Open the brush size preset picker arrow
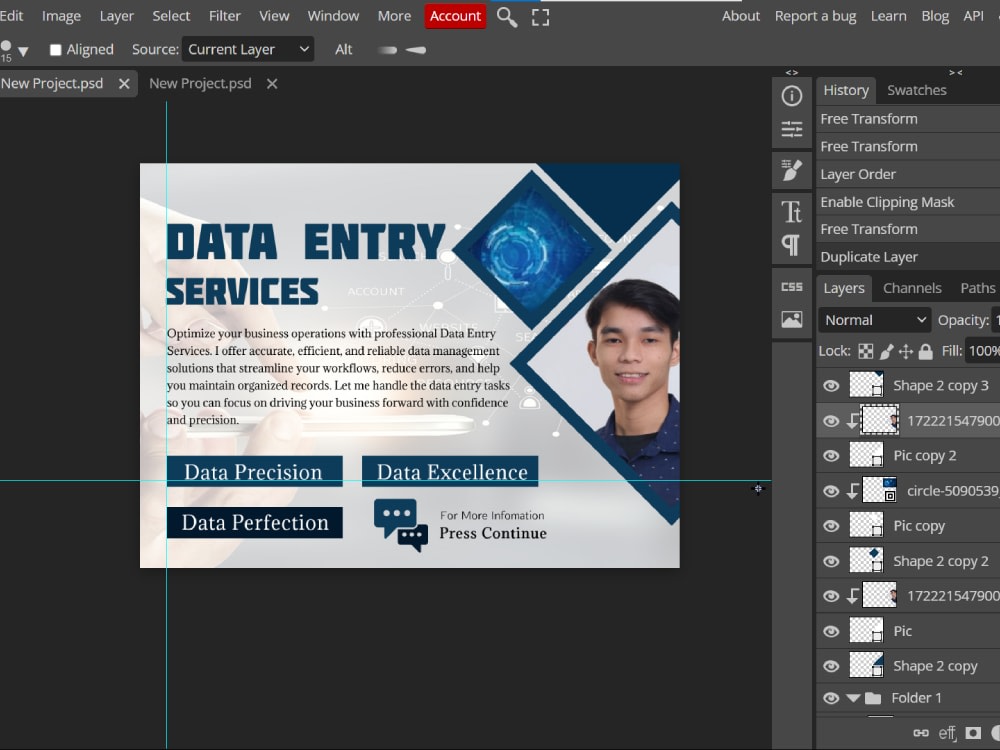Screen dimensions: 1000x750 tap(24, 51)
